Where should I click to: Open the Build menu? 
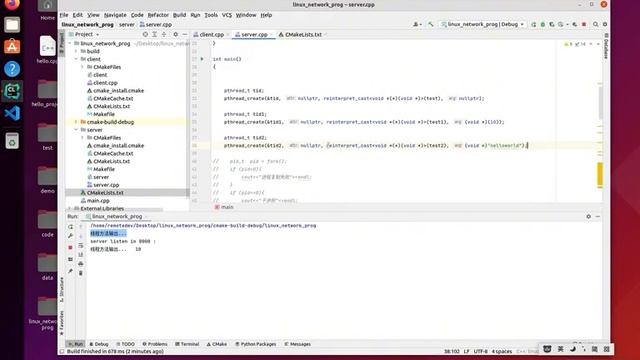[x=180, y=15]
